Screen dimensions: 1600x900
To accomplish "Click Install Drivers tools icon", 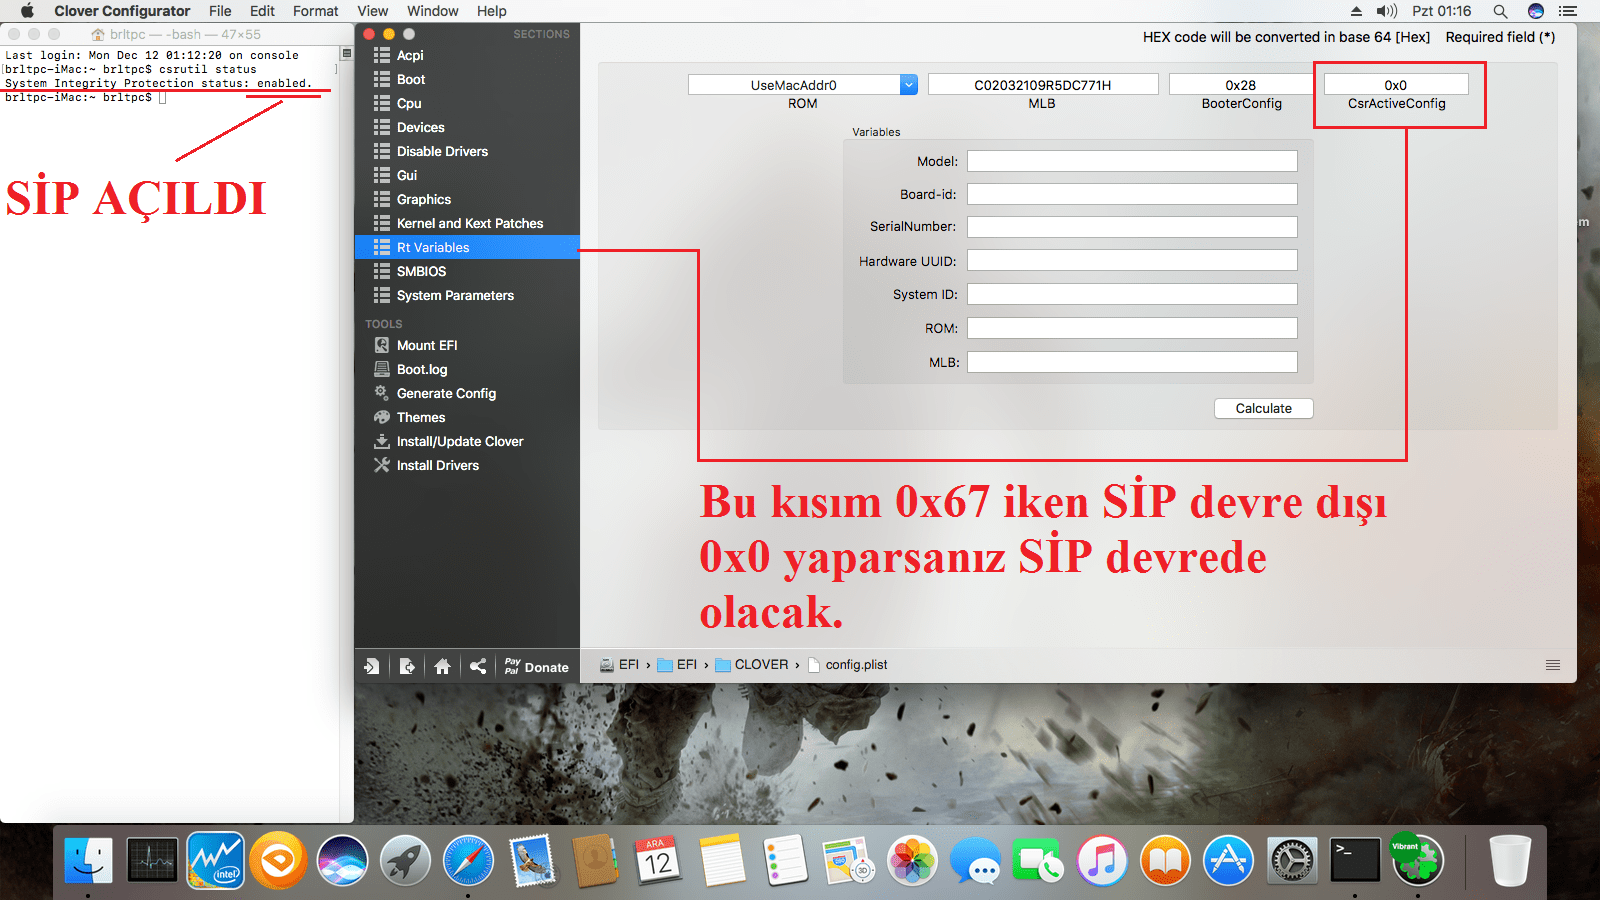I will pyautogui.click(x=381, y=465).
